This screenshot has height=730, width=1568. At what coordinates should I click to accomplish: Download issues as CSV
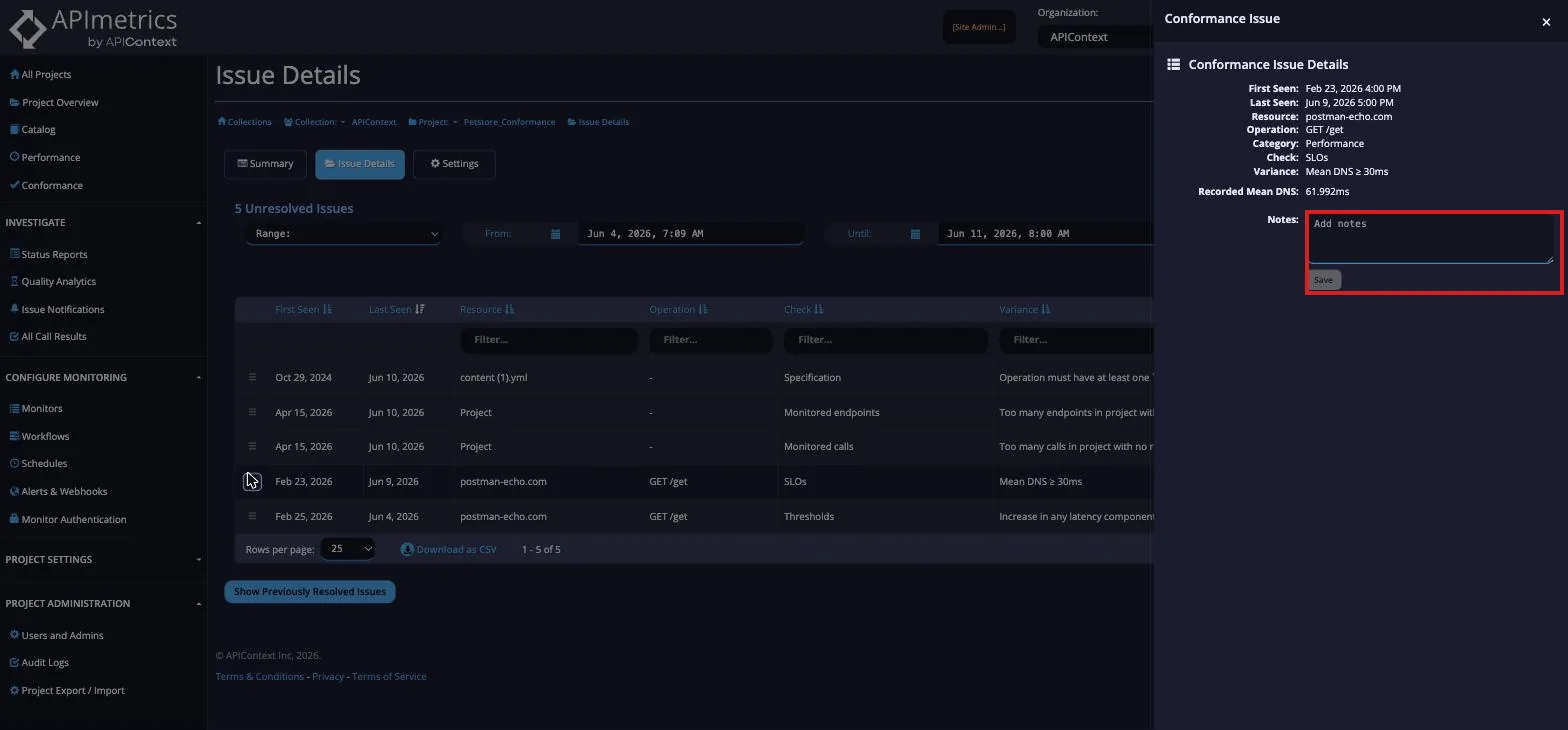[449, 550]
